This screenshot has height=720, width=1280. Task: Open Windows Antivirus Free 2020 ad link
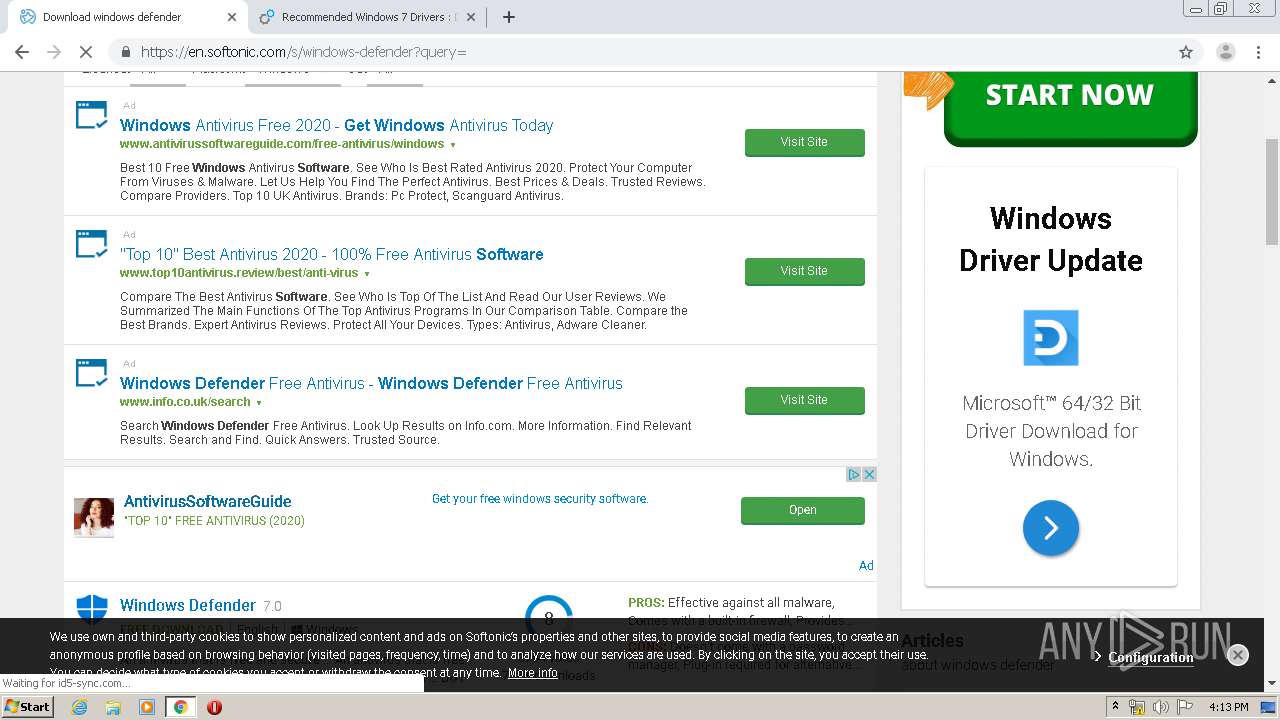click(336, 125)
